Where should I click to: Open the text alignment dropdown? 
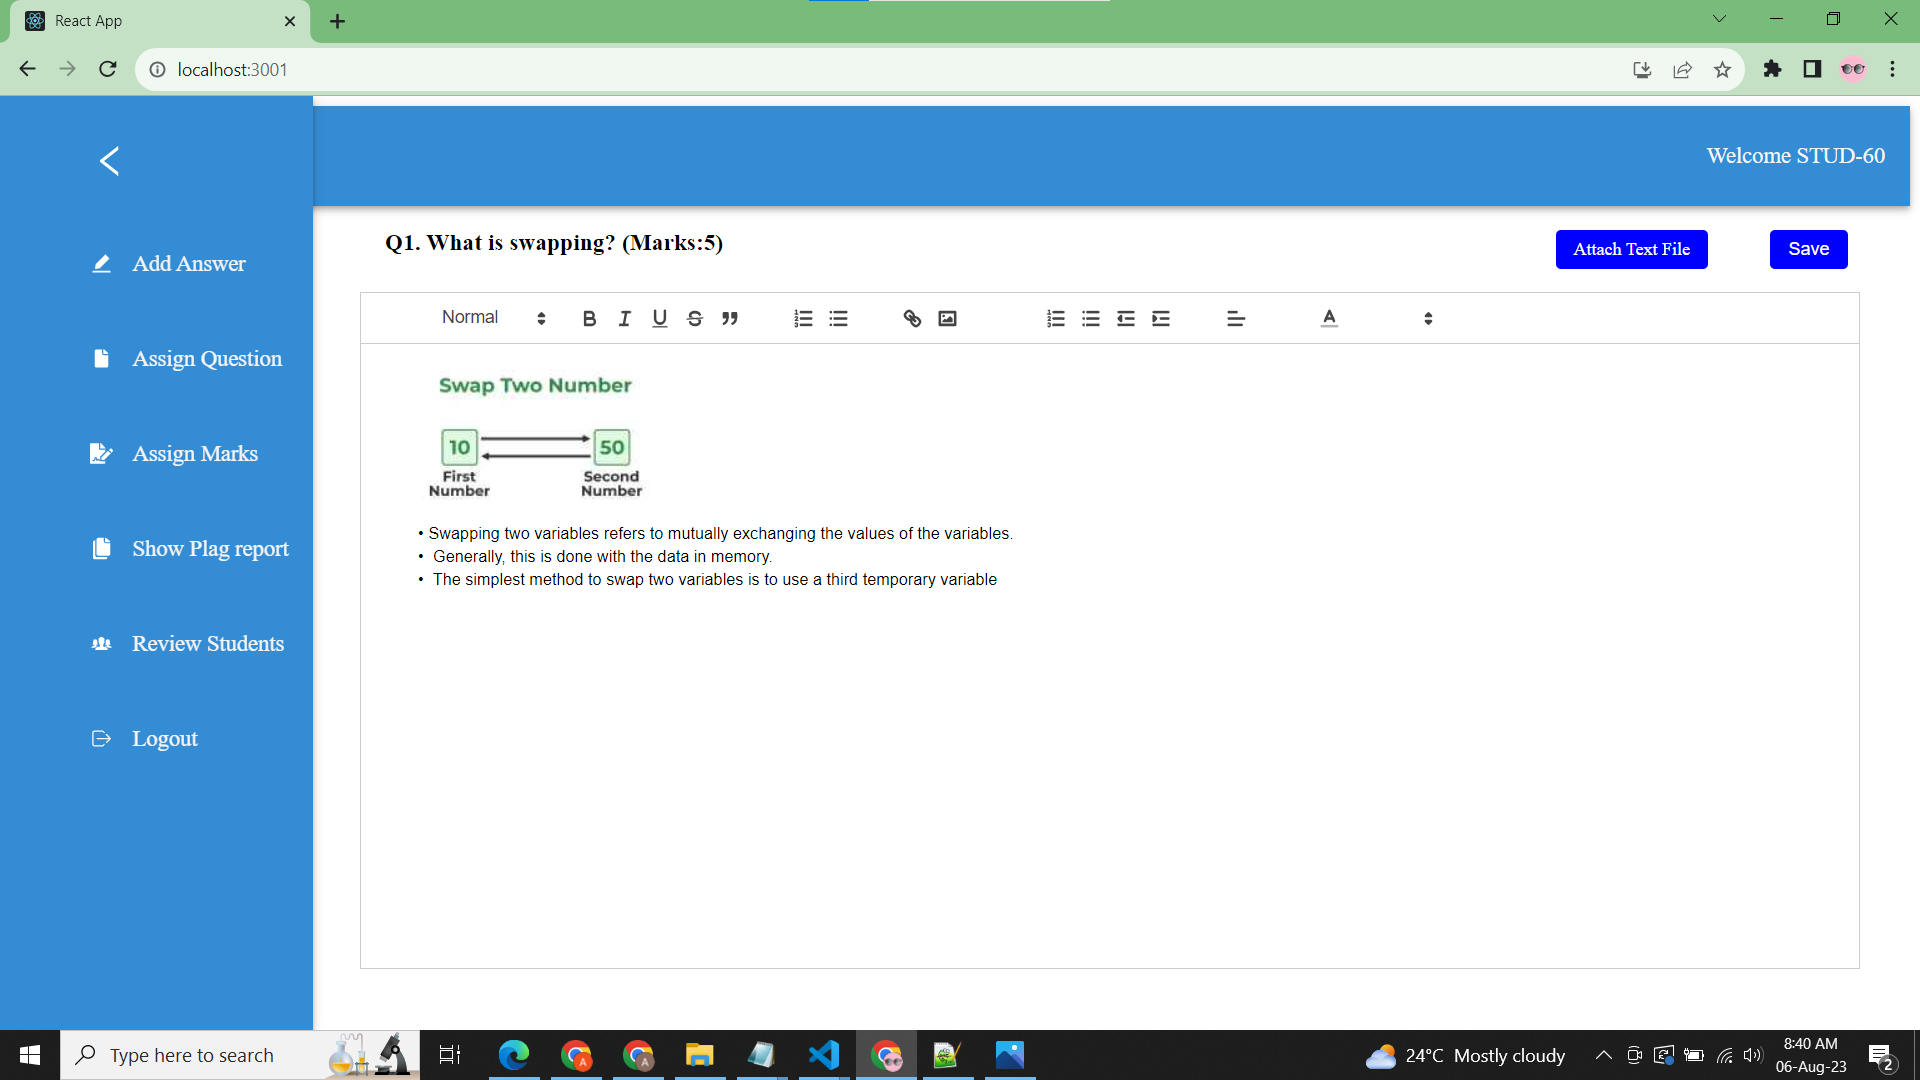(x=1236, y=318)
